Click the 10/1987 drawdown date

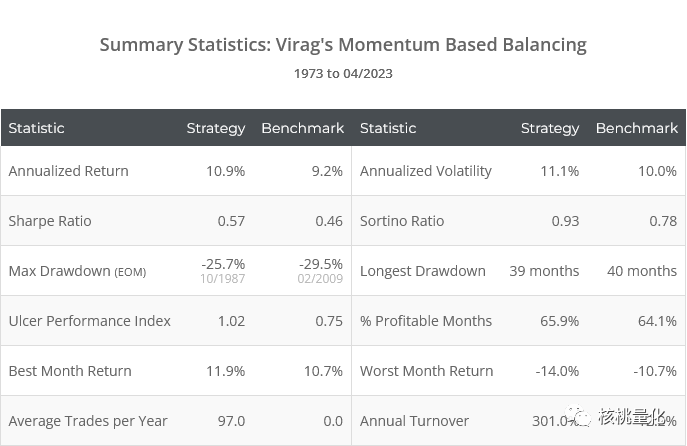coord(224,278)
